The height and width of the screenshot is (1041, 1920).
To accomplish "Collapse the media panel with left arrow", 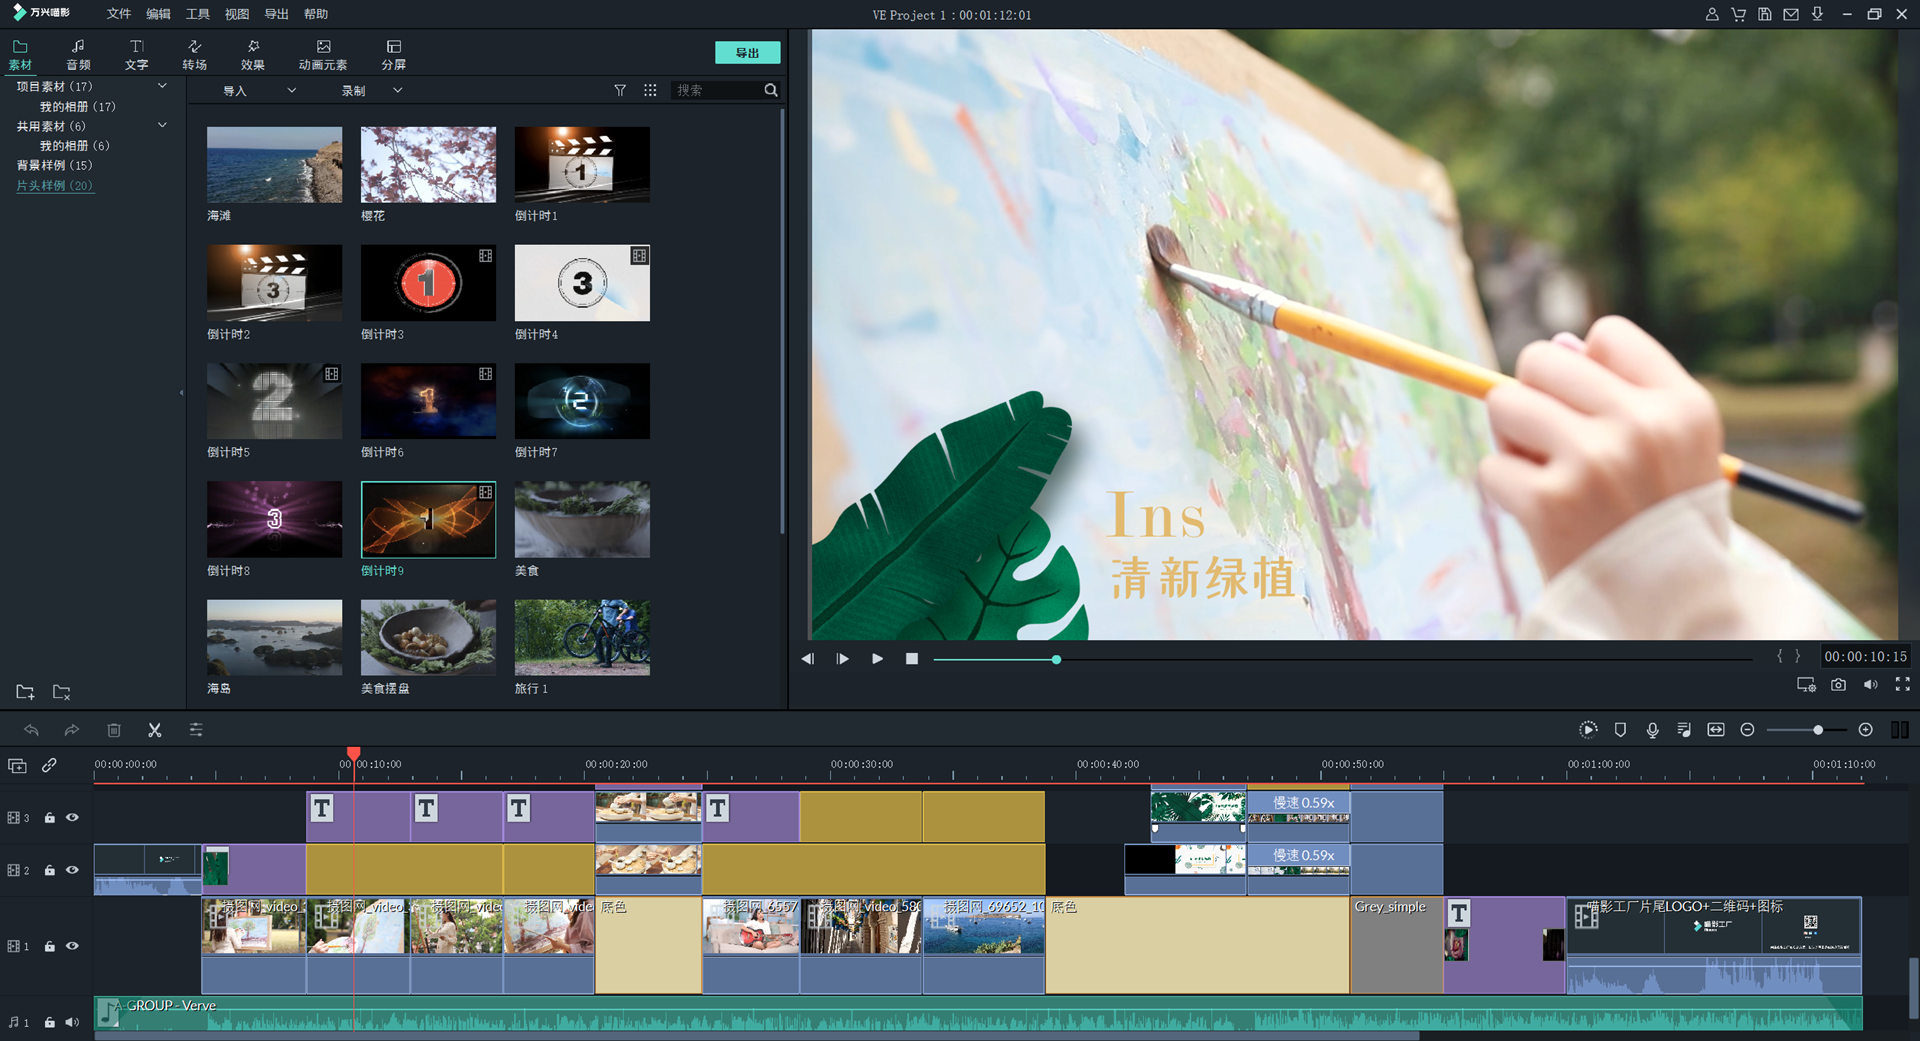I will (181, 393).
